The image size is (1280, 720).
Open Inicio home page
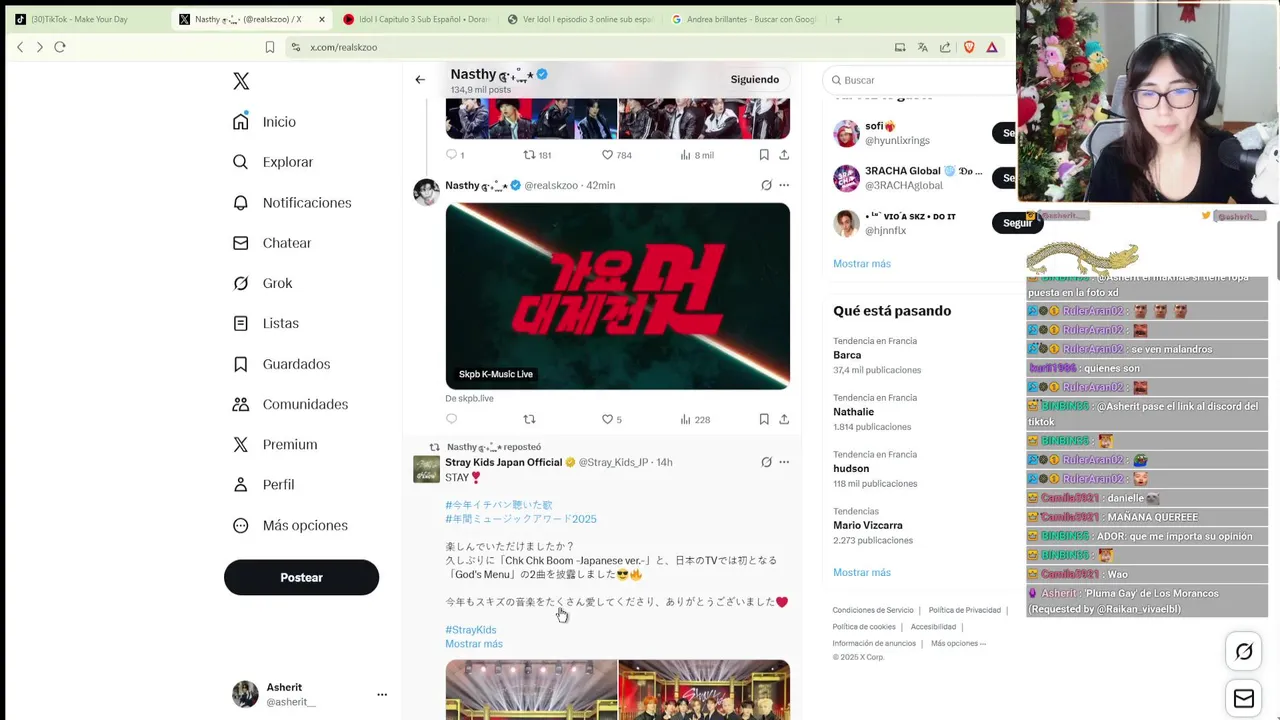265,122
